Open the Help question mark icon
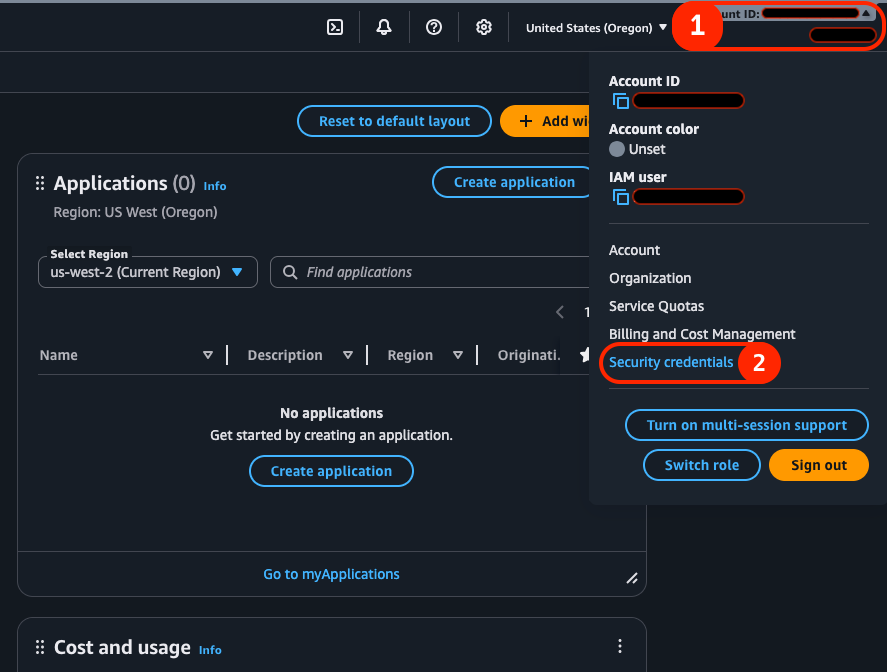Viewport: 887px width, 672px height. (434, 27)
